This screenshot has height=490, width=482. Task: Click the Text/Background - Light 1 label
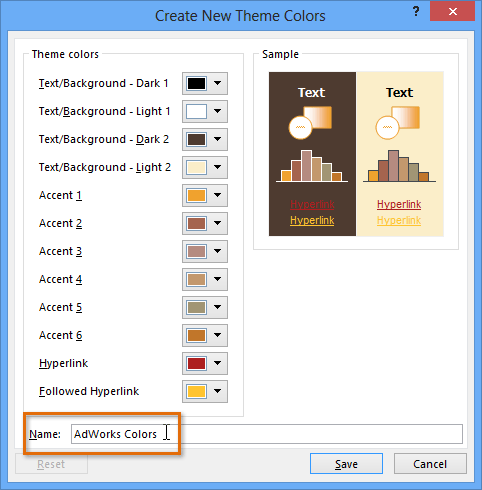click(105, 111)
